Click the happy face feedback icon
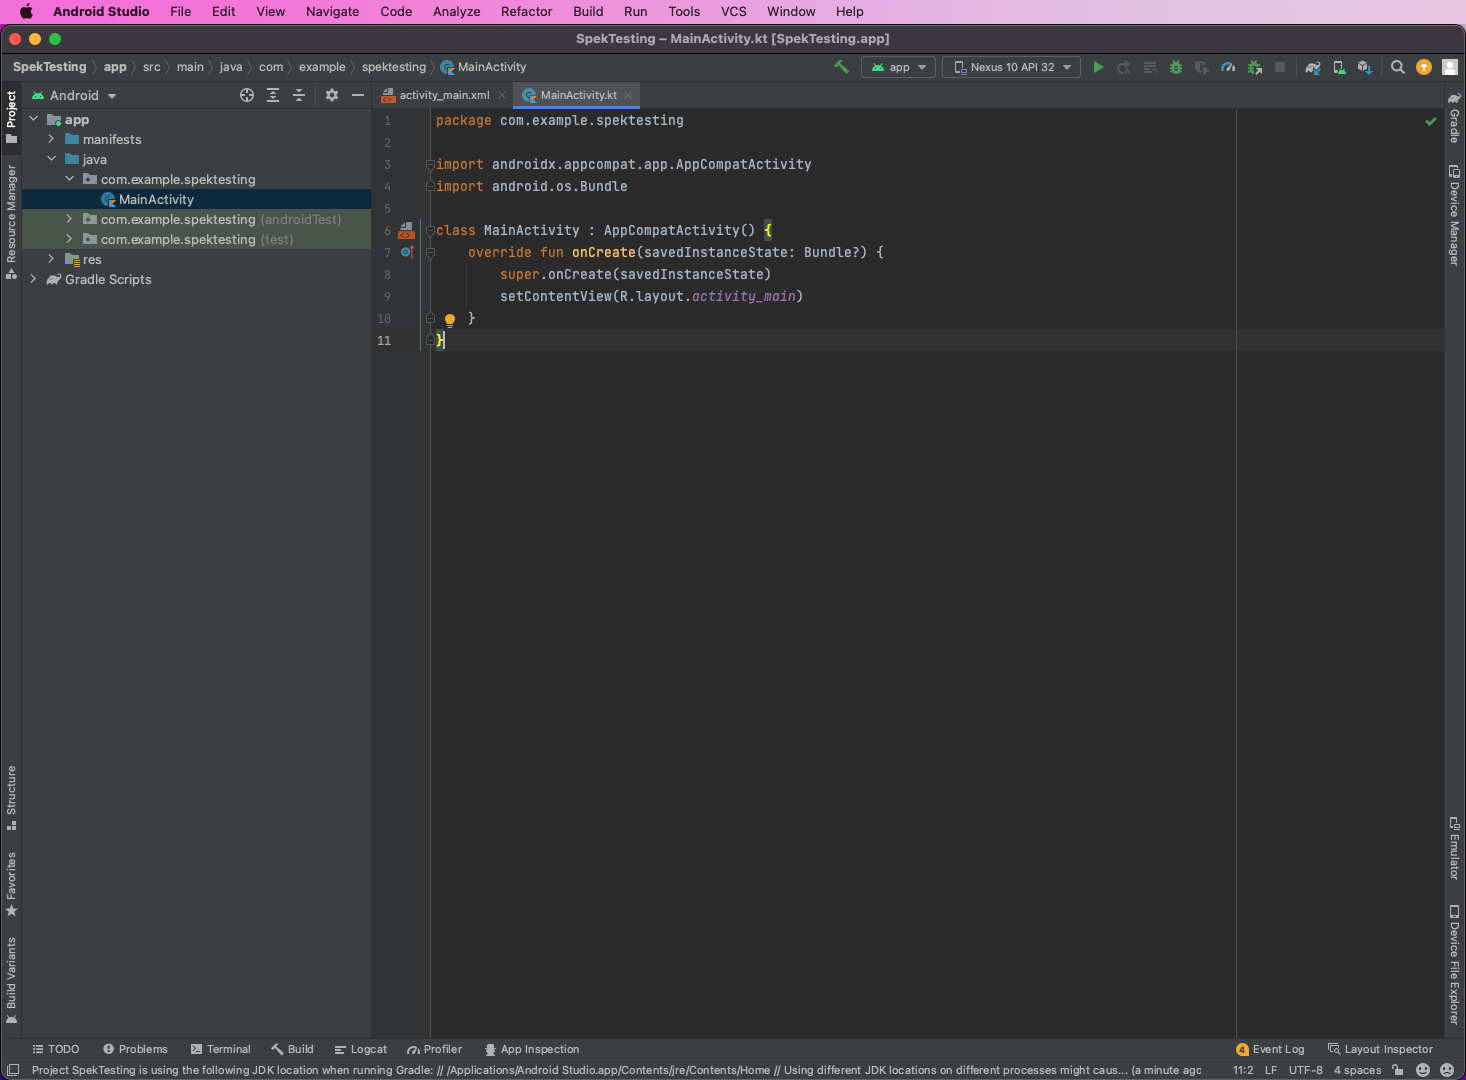Image resolution: width=1466 pixels, height=1080 pixels. click(x=1423, y=1070)
